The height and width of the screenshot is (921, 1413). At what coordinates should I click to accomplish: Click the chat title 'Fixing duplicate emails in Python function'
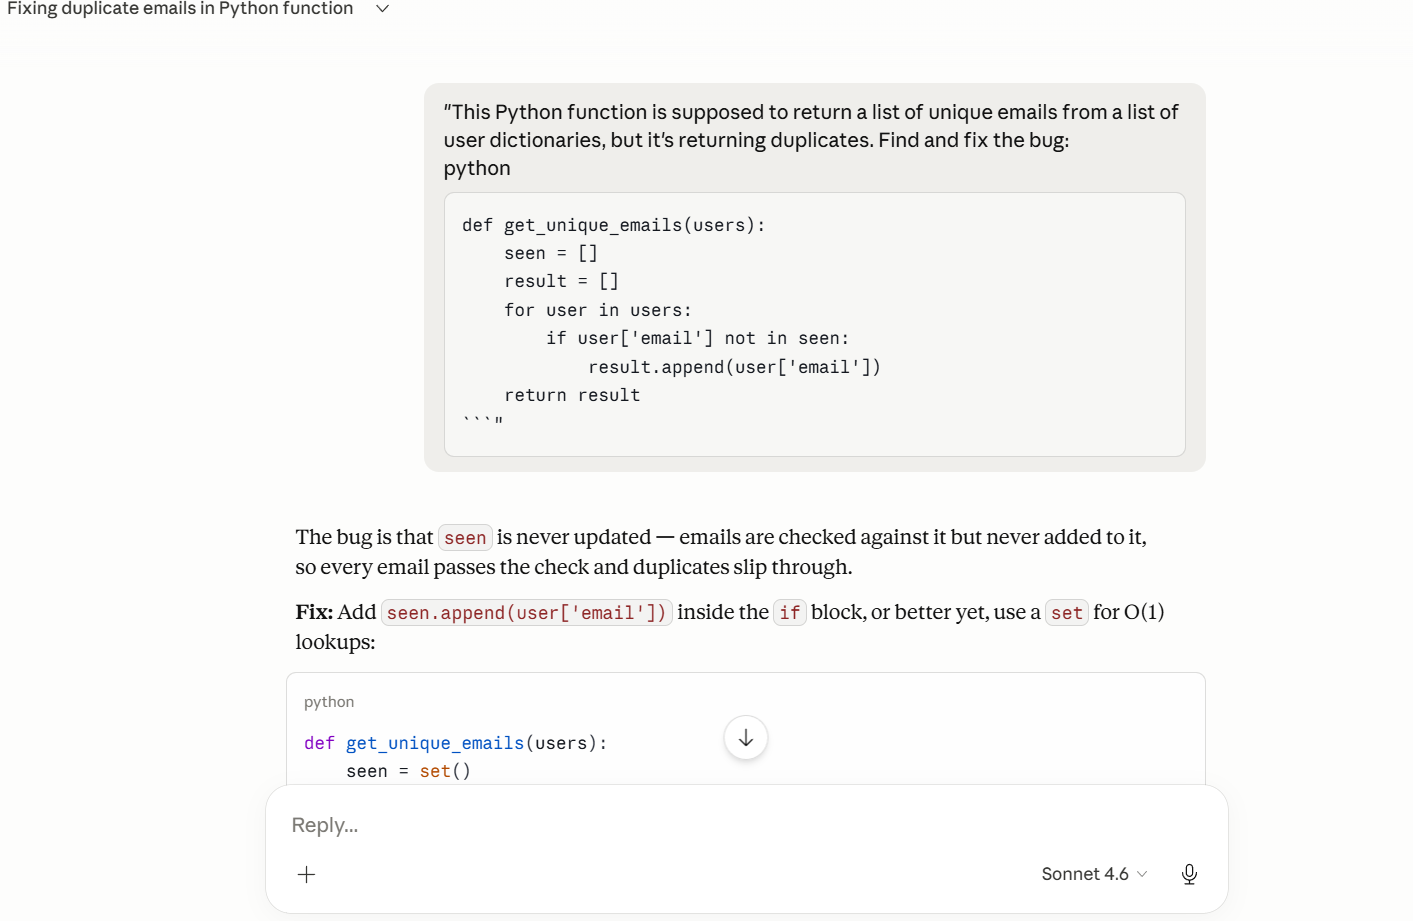pos(180,9)
